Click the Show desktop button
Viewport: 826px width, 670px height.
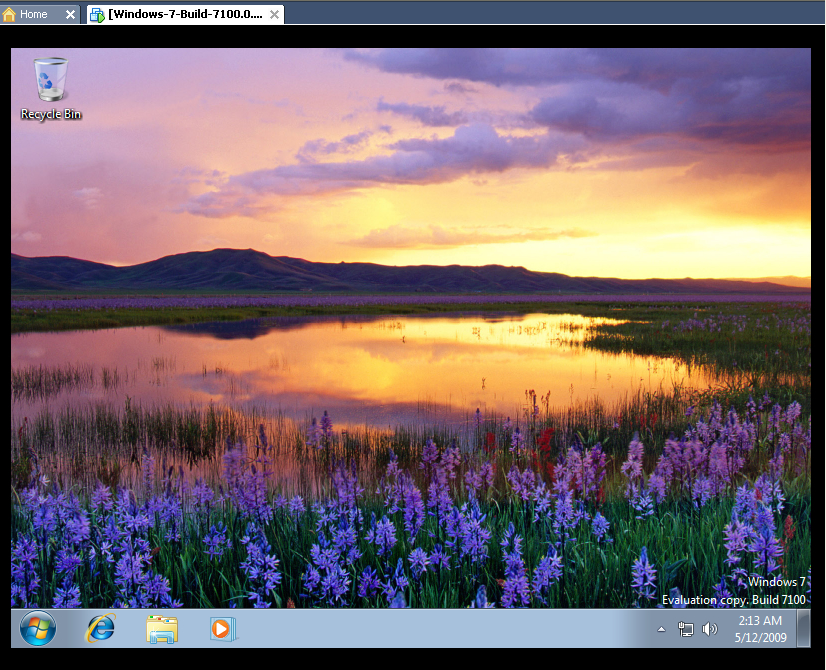[x=803, y=628]
